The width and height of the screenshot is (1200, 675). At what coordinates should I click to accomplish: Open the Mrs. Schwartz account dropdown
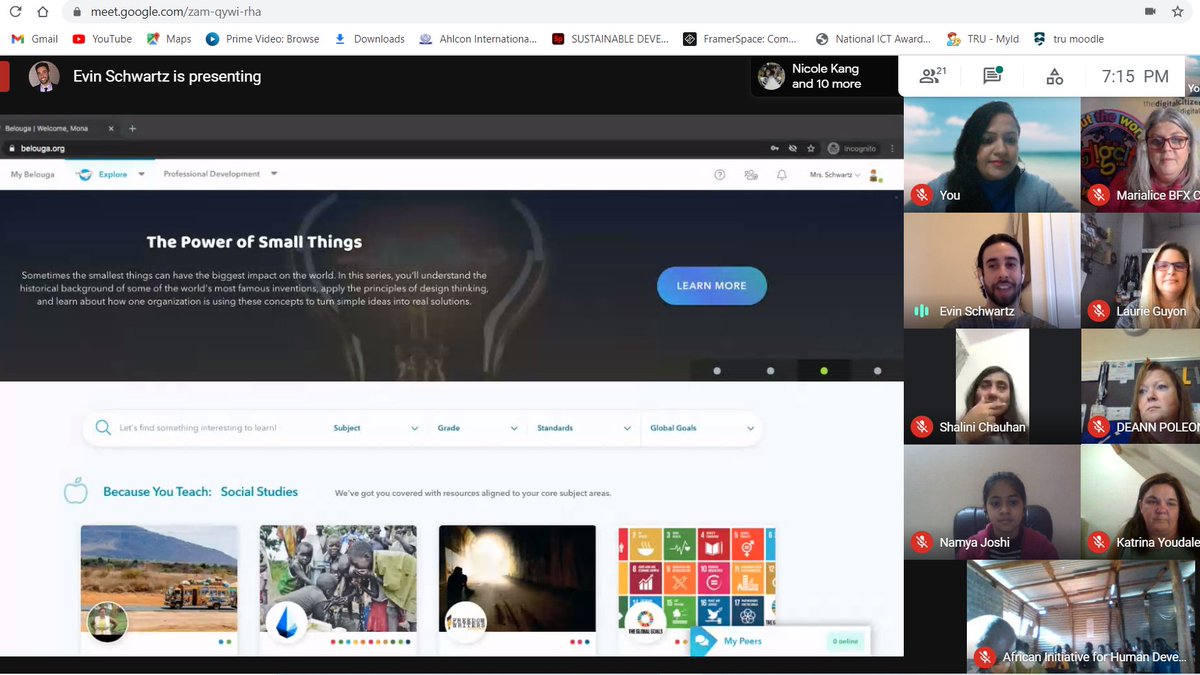tap(835, 175)
